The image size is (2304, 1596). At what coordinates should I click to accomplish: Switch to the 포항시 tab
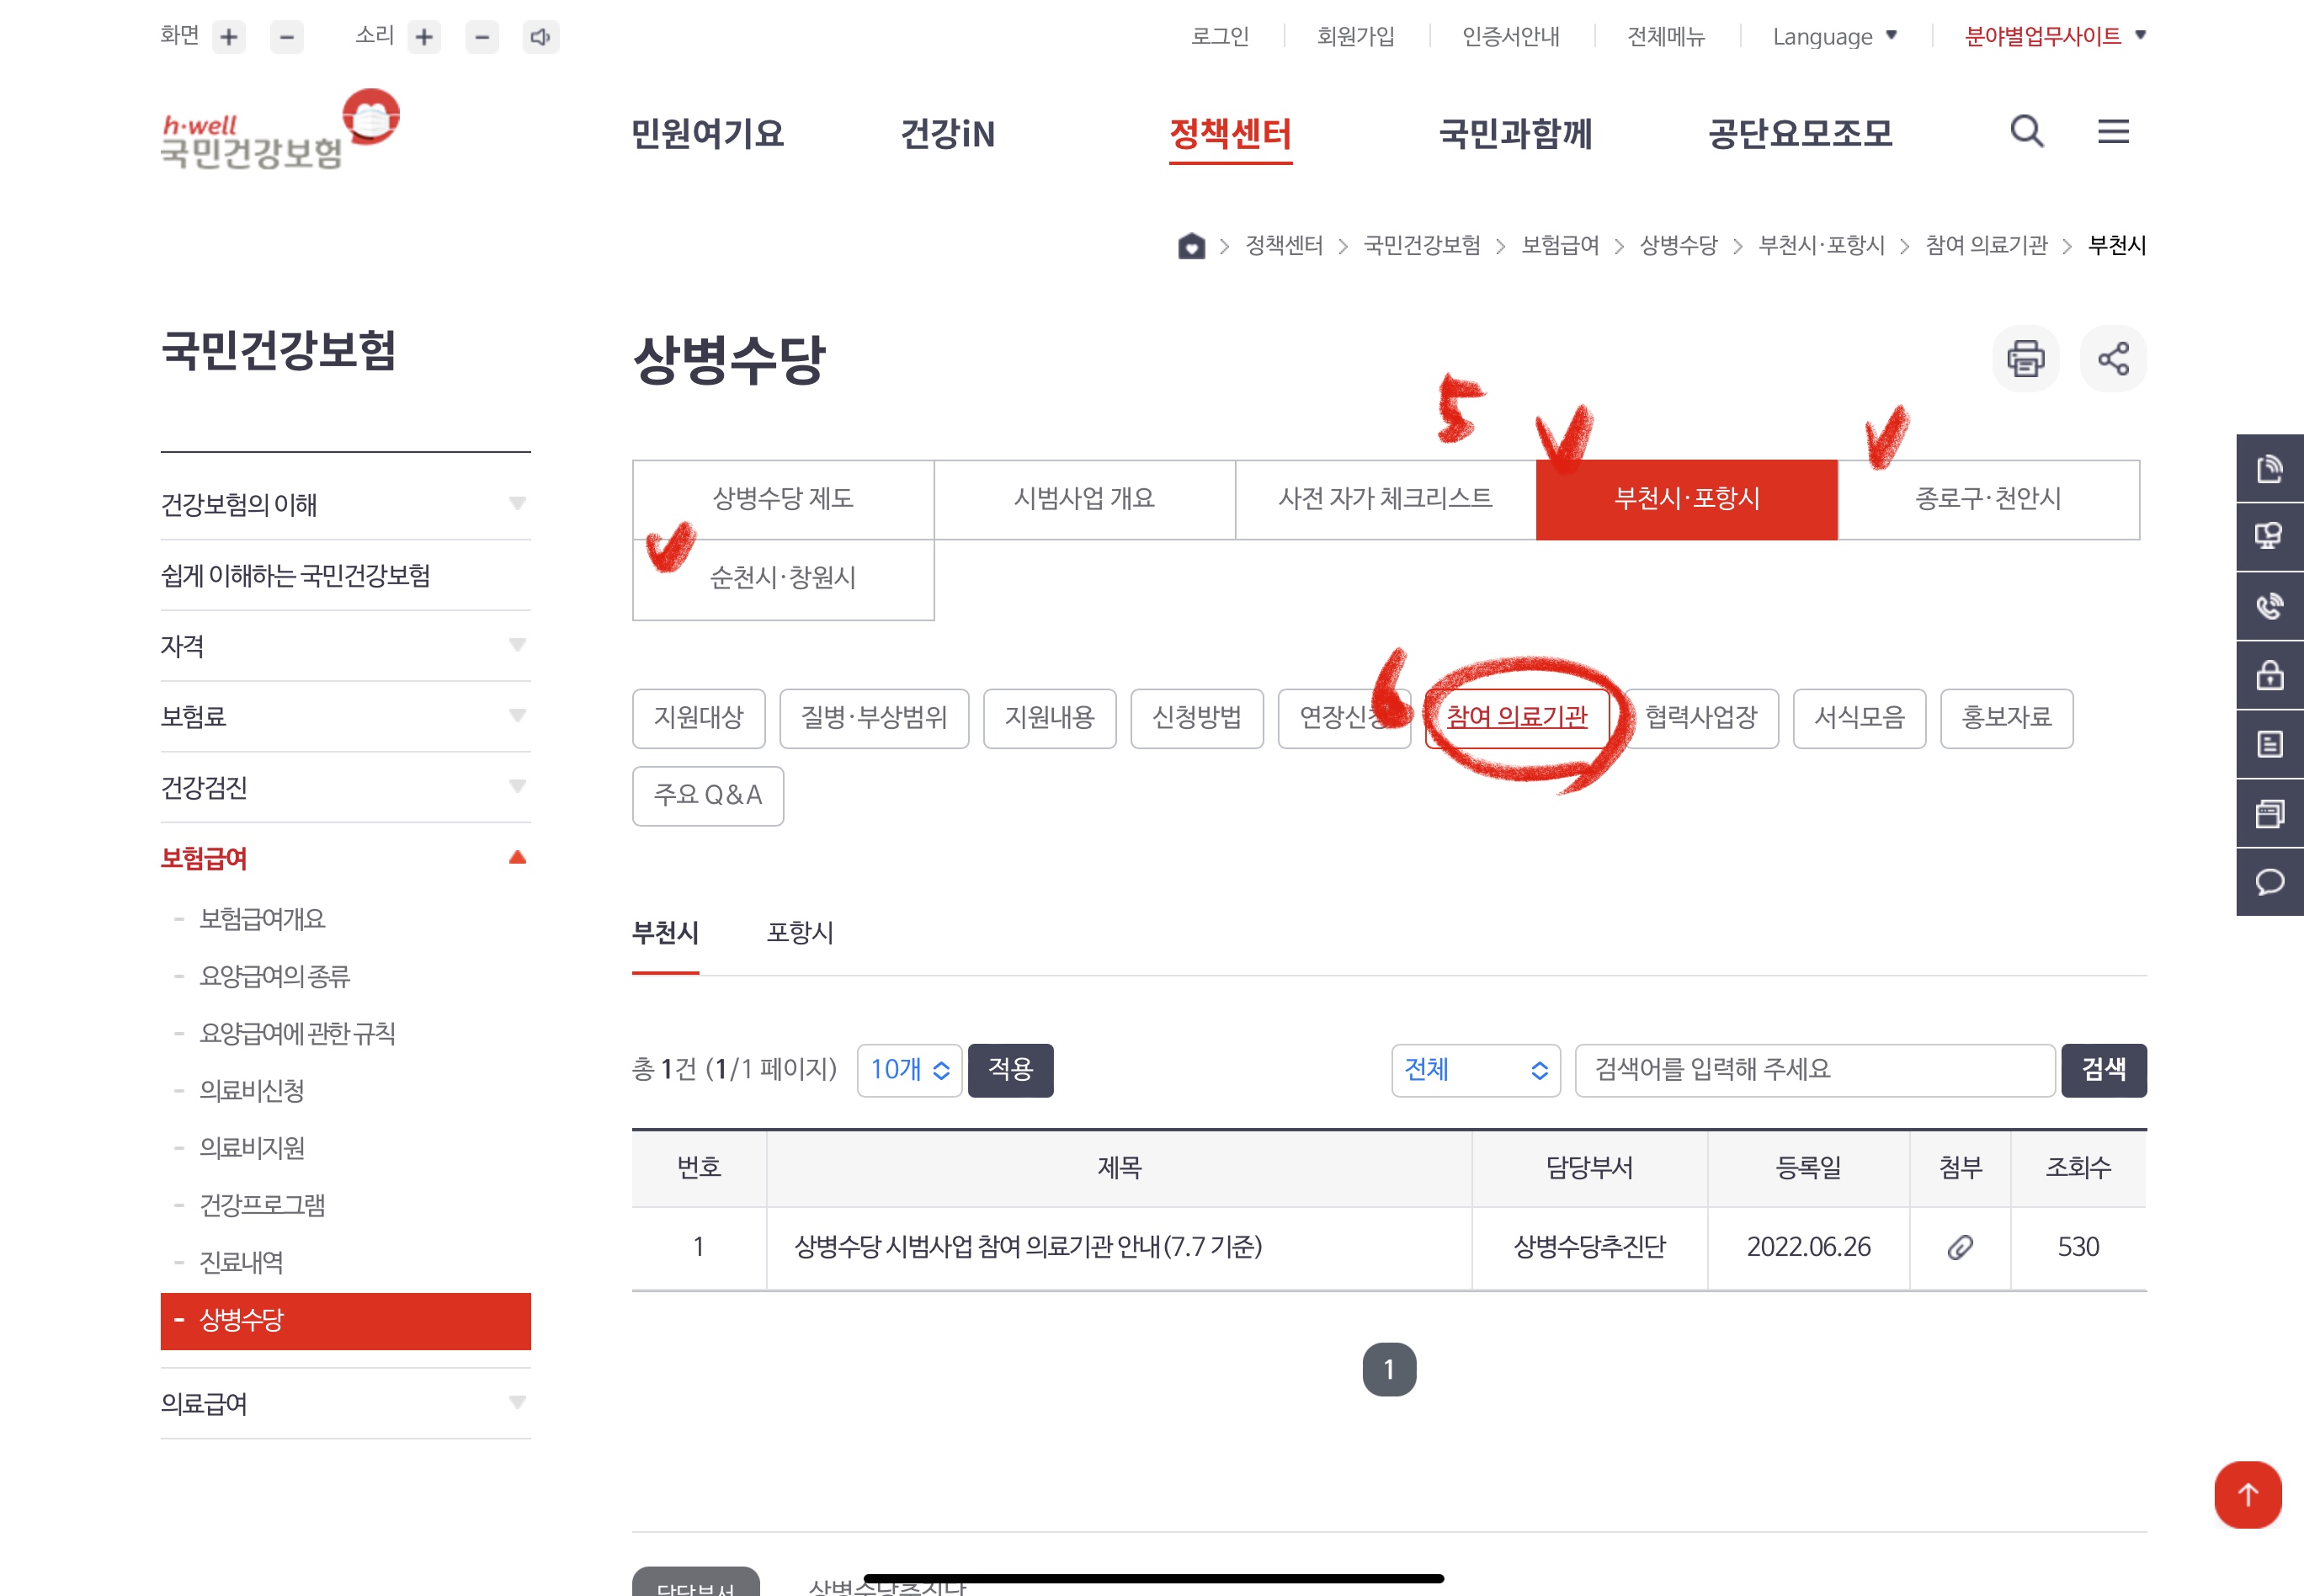[x=799, y=932]
